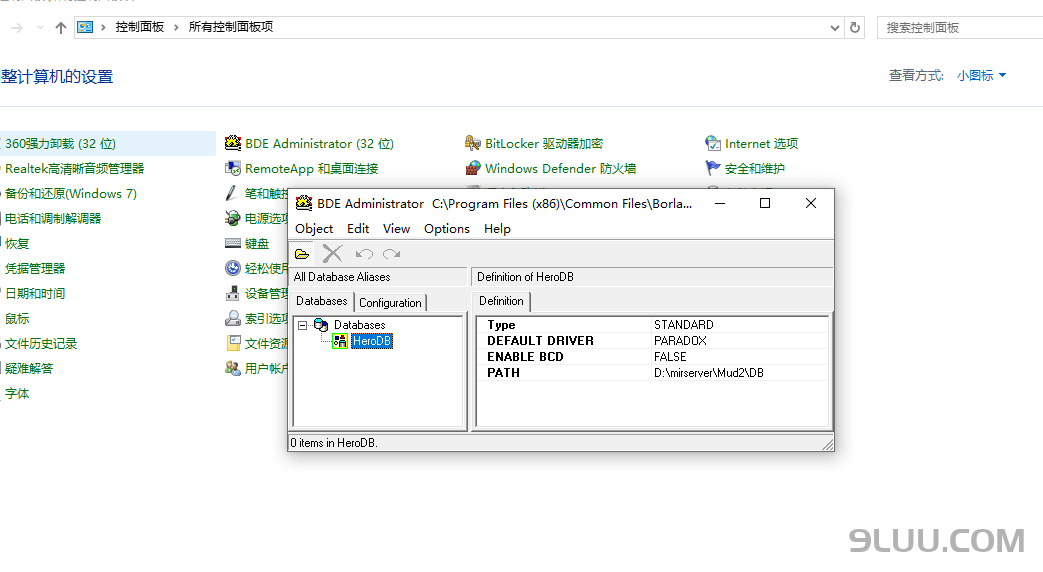The image size is (1043, 572).
Task: Select the HeroDB tree item
Action: point(372,341)
